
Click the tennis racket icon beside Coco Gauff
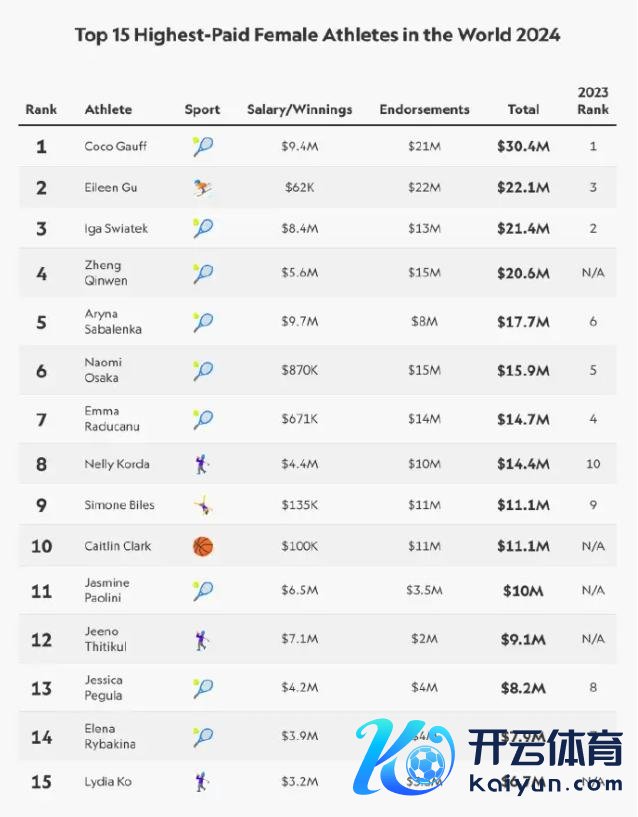pos(203,147)
